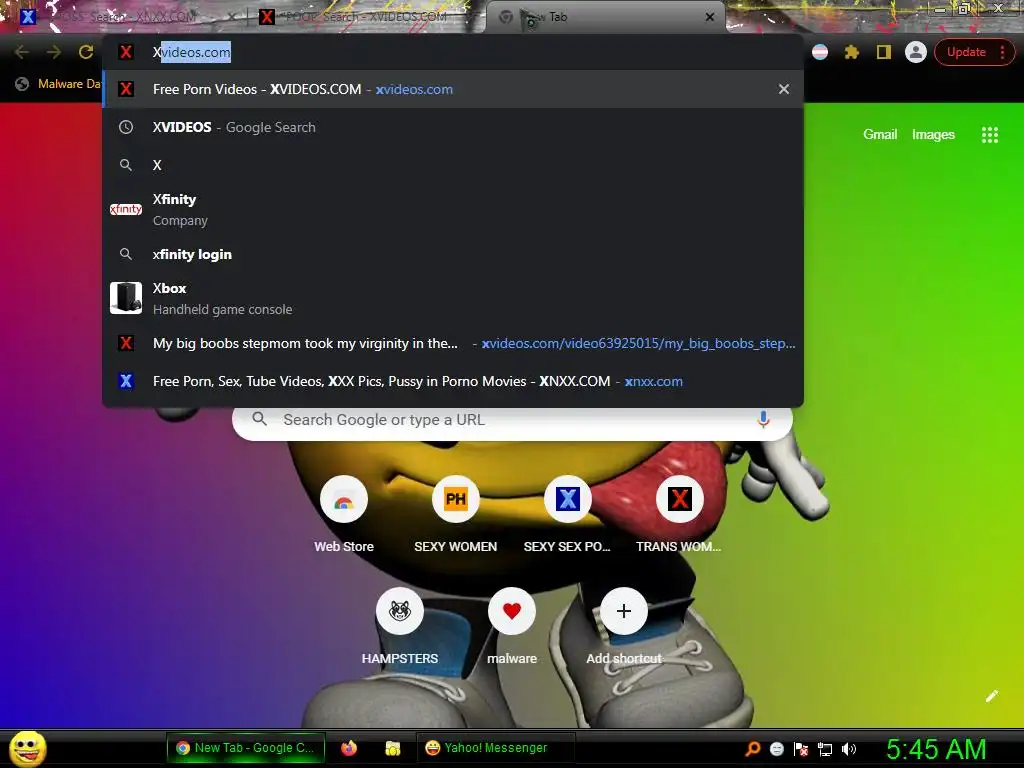Open the Images link
The height and width of the screenshot is (768, 1024).
pos(933,135)
